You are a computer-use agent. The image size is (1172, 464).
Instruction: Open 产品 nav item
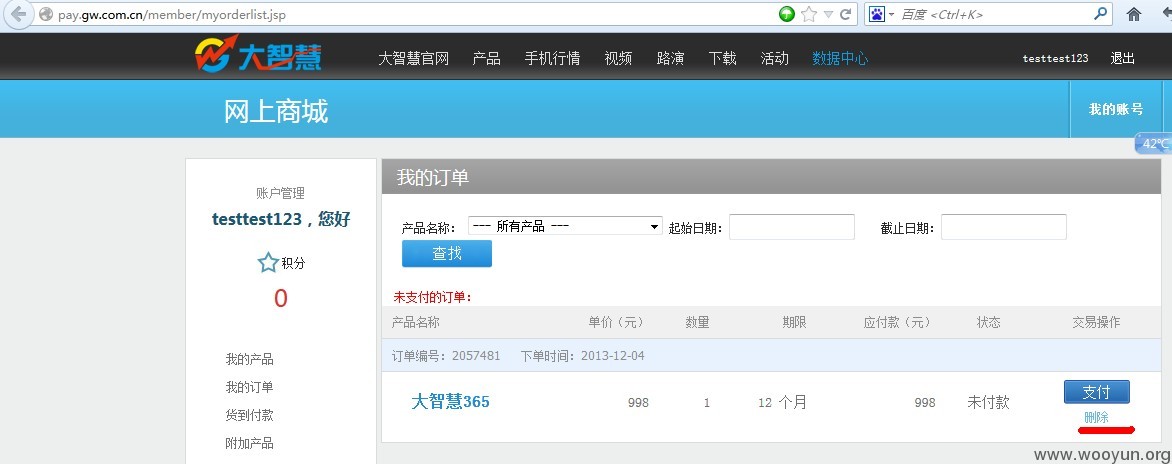[x=487, y=58]
